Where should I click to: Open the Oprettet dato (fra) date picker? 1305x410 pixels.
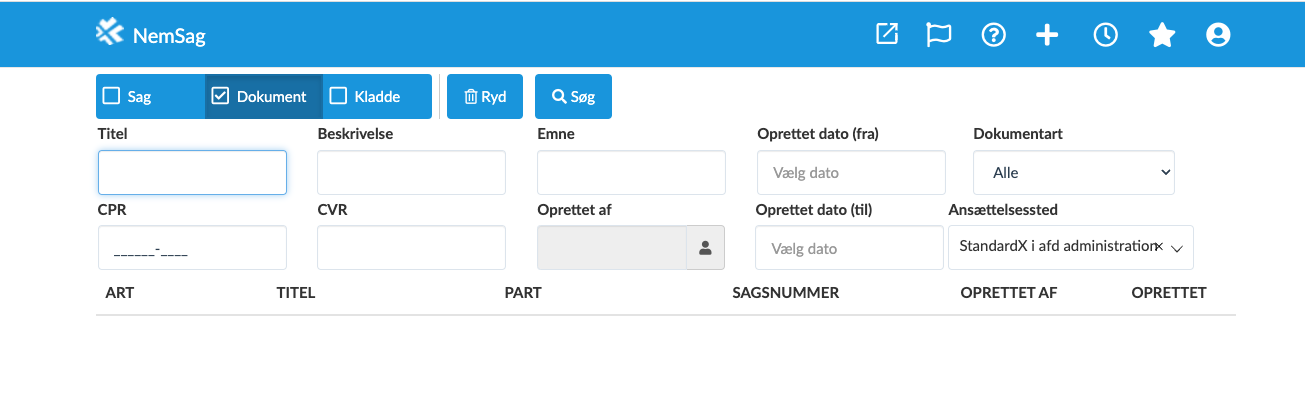(x=850, y=173)
